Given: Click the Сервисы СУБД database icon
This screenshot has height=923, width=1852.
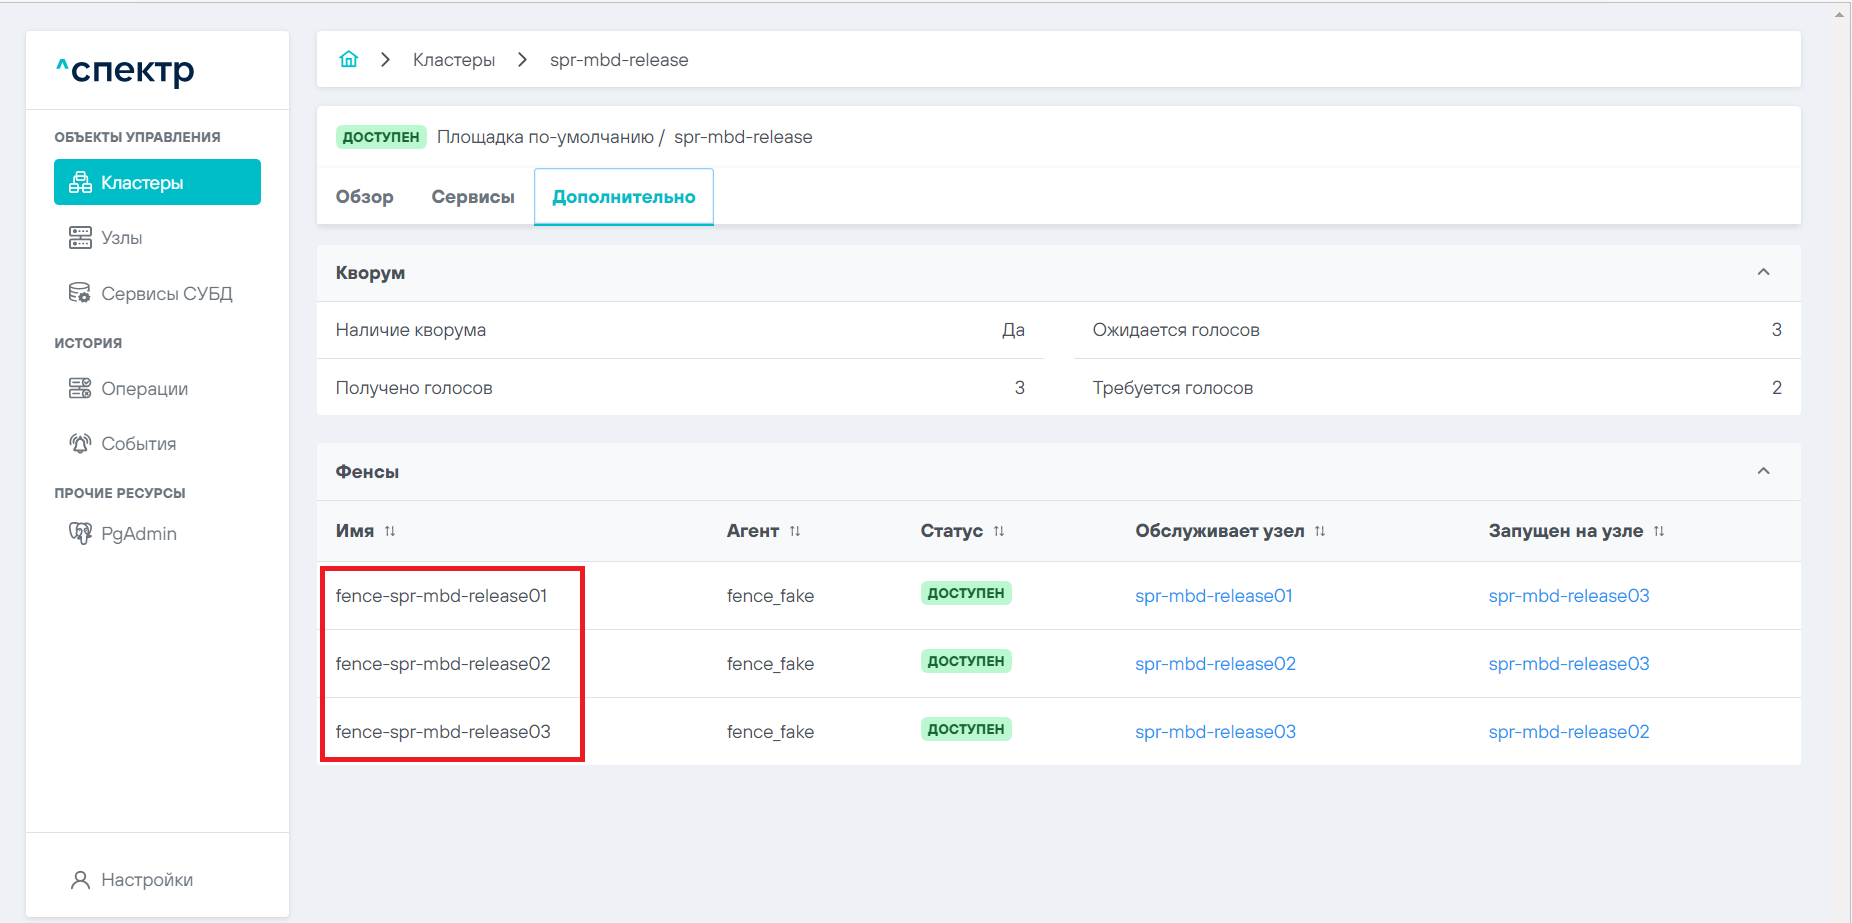Looking at the screenshot, I should pos(80,293).
